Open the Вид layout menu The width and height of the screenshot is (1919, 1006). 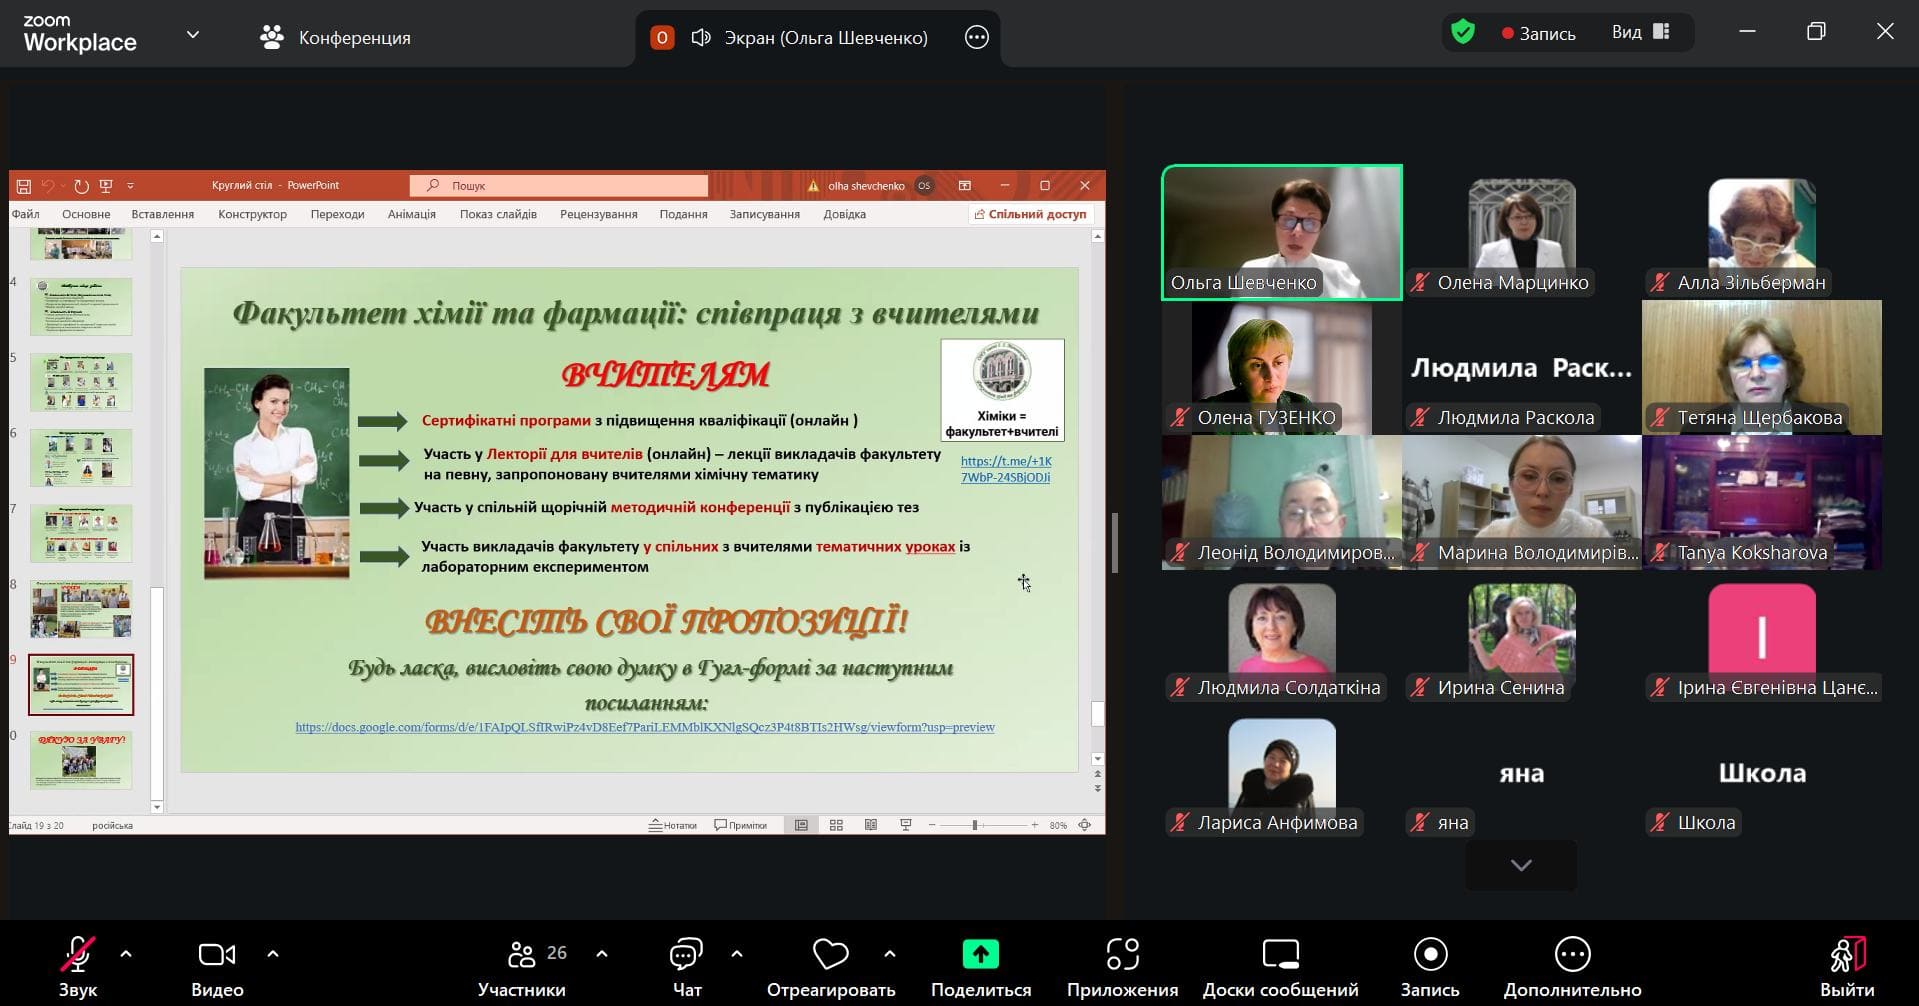point(1640,33)
